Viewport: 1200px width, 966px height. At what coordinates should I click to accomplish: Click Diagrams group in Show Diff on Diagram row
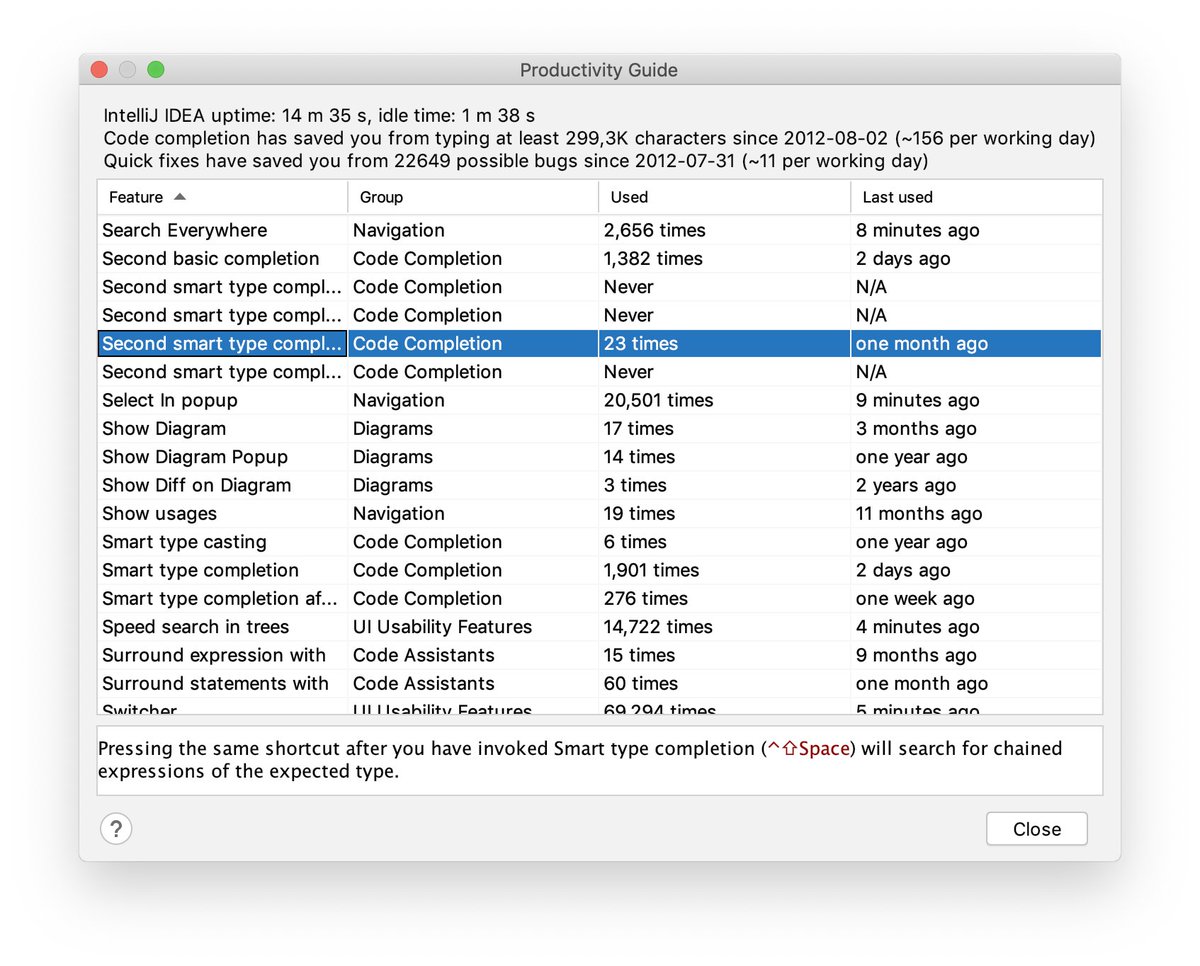coord(473,485)
